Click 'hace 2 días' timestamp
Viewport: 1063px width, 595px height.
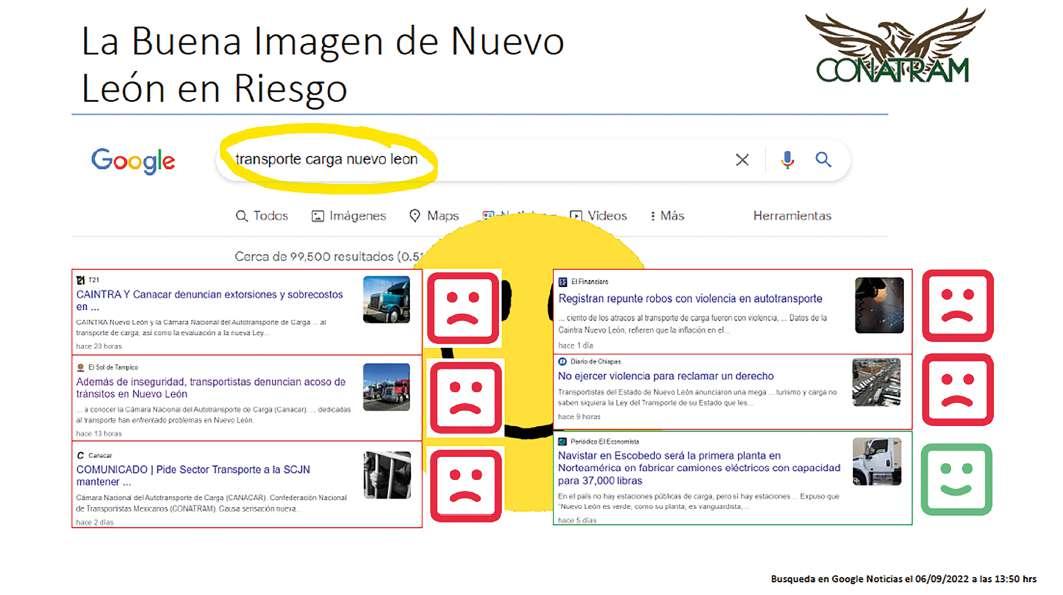click(x=95, y=522)
